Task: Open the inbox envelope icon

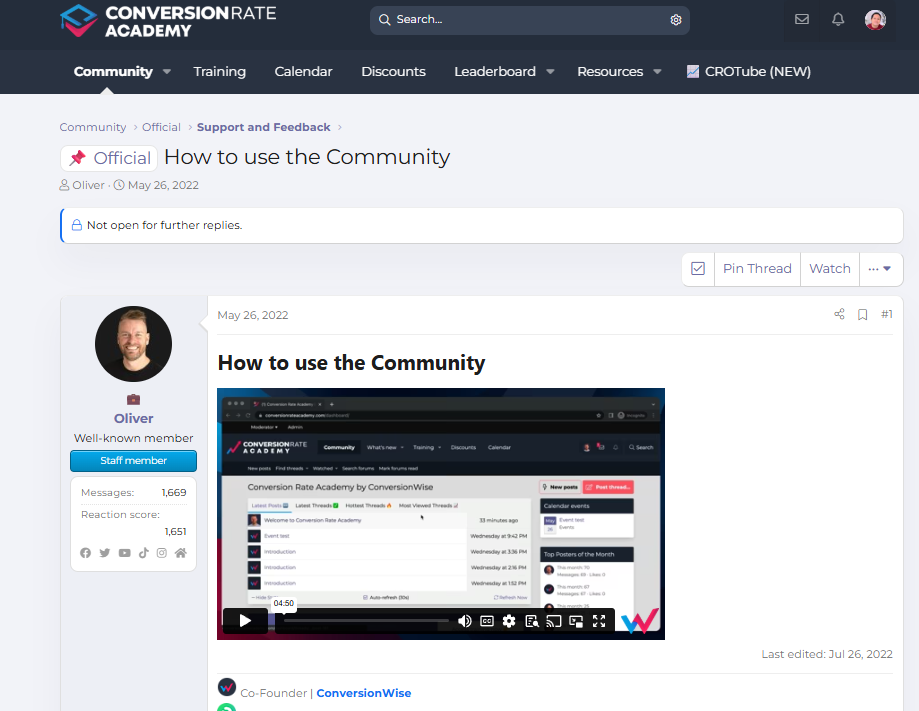Action: [802, 19]
